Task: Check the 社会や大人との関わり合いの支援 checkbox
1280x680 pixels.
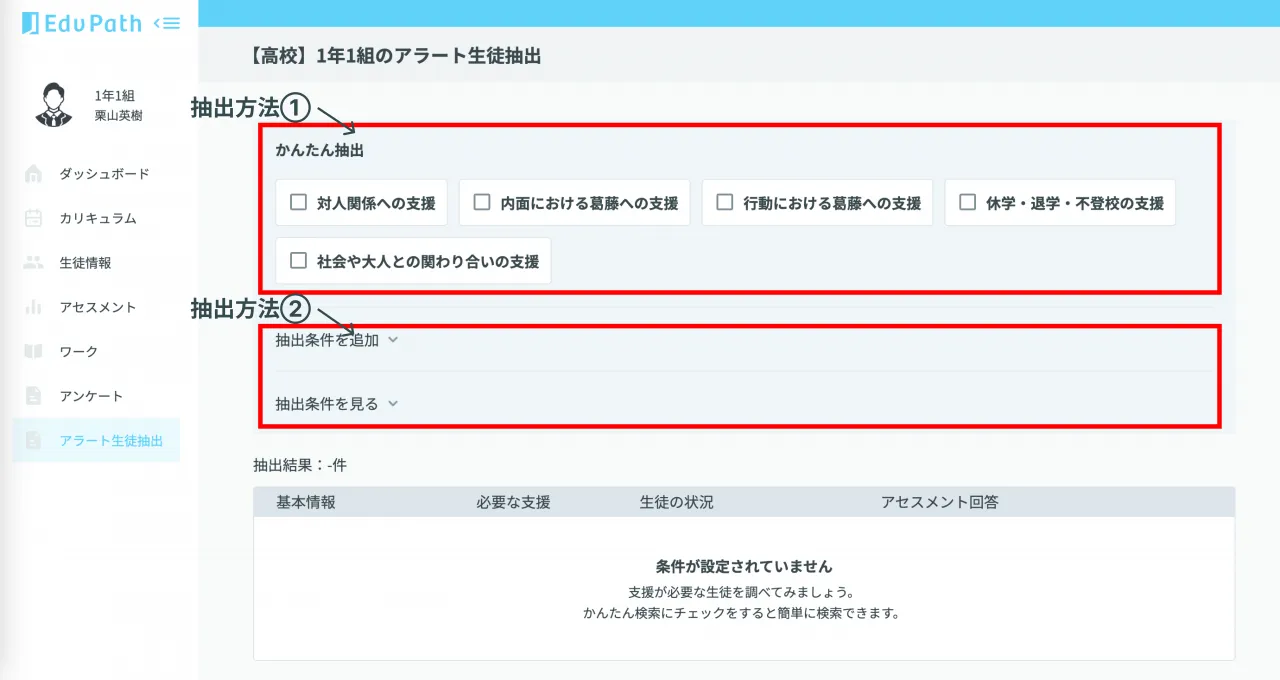Action: [x=298, y=260]
